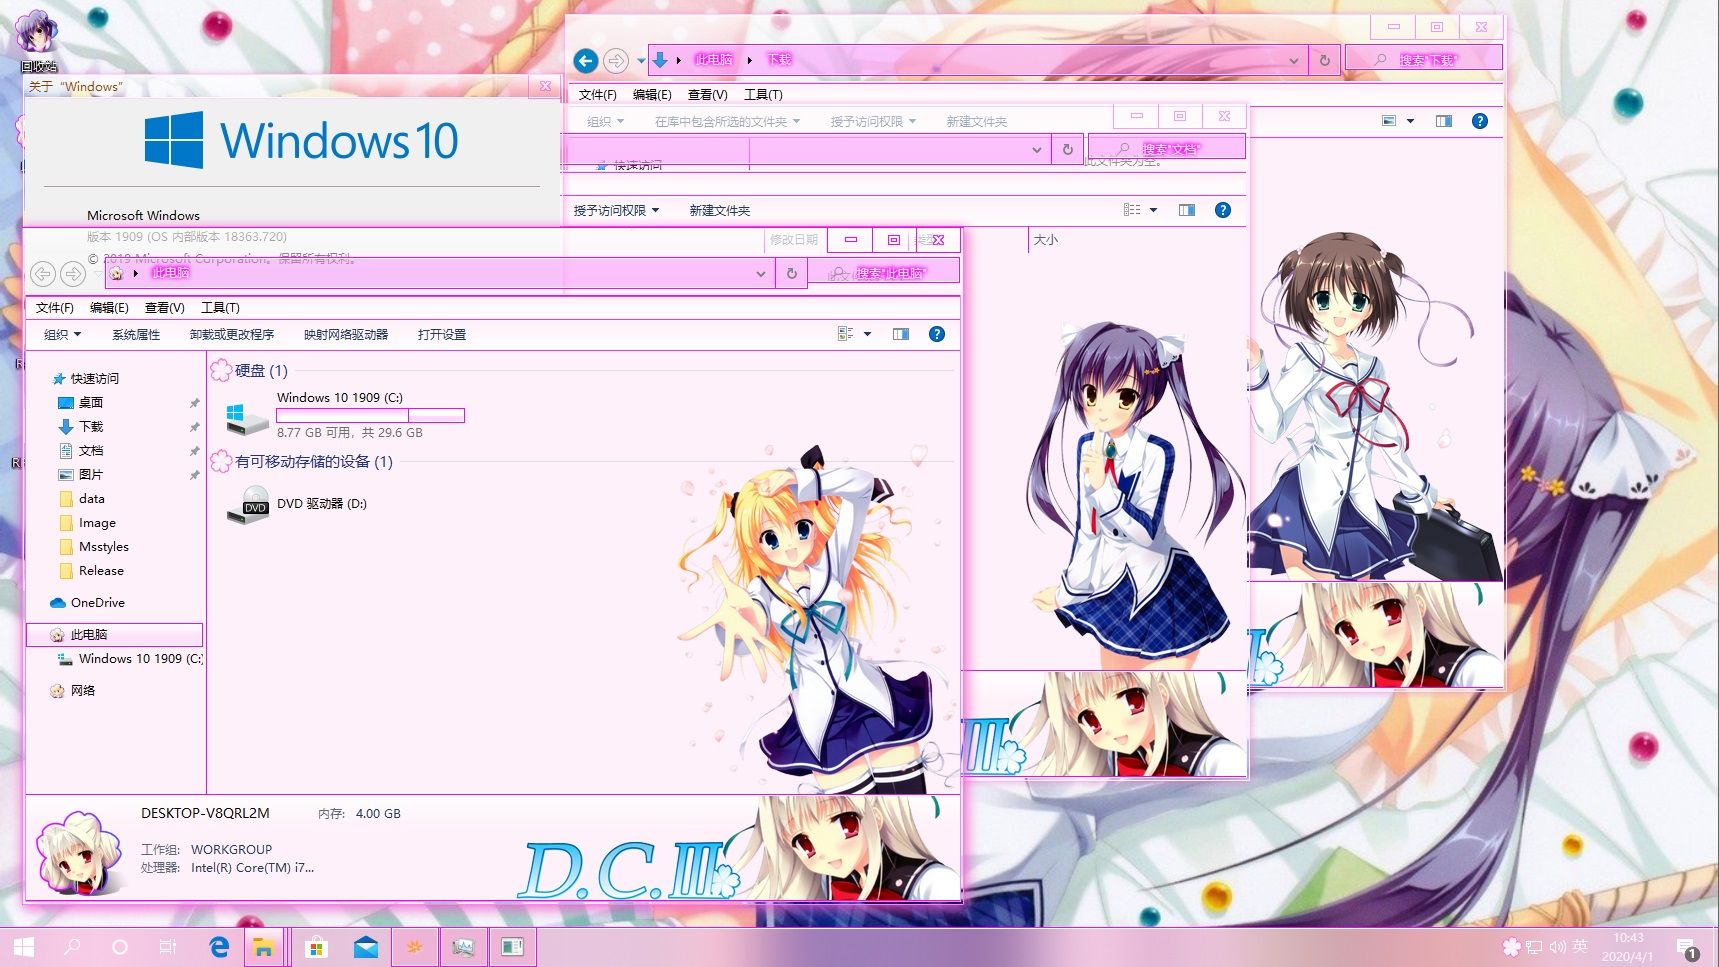Click the 打开设置 toolbar button
The width and height of the screenshot is (1719, 967).
pyautogui.click(x=442, y=334)
